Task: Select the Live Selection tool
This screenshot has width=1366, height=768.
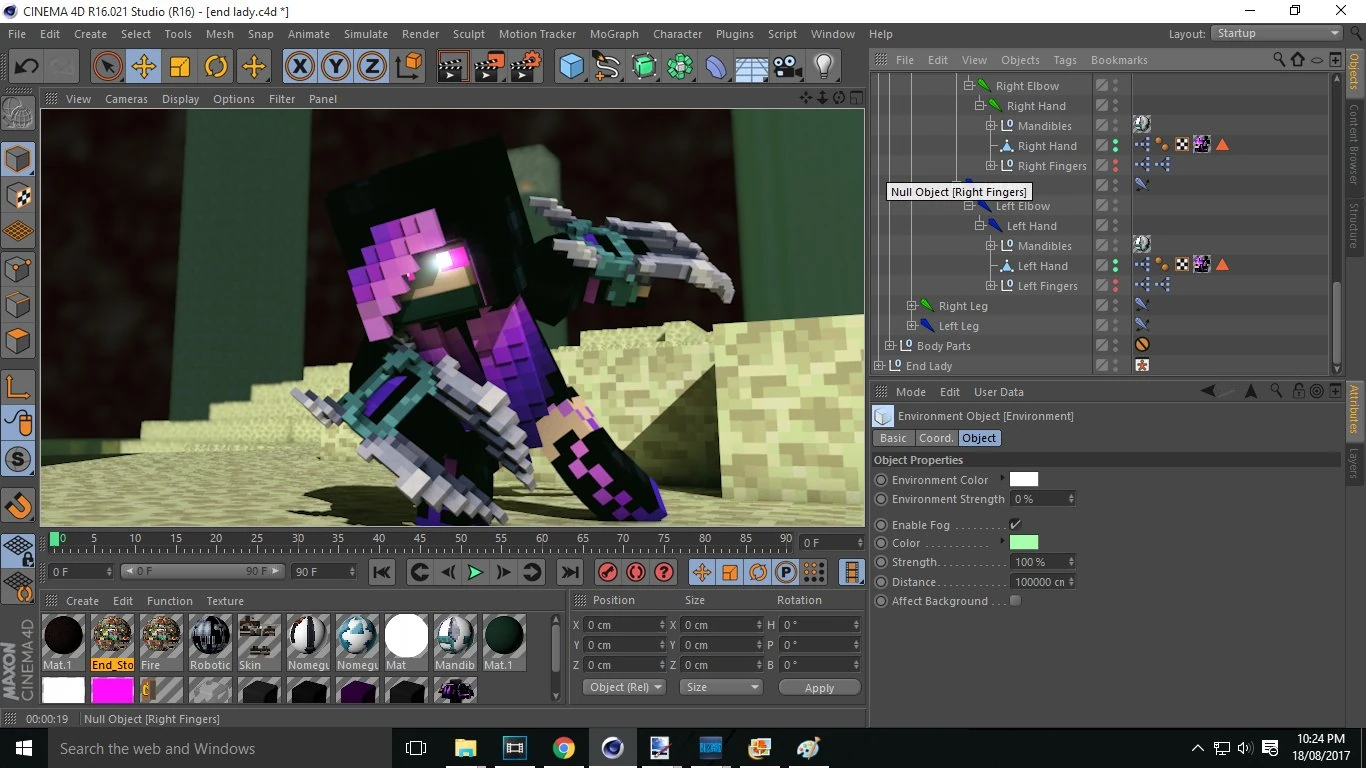Action: [x=107, y=67]
